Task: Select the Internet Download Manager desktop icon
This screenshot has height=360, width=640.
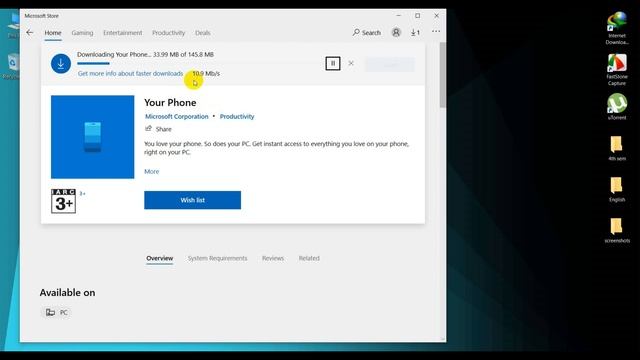Action: (617, 28)
